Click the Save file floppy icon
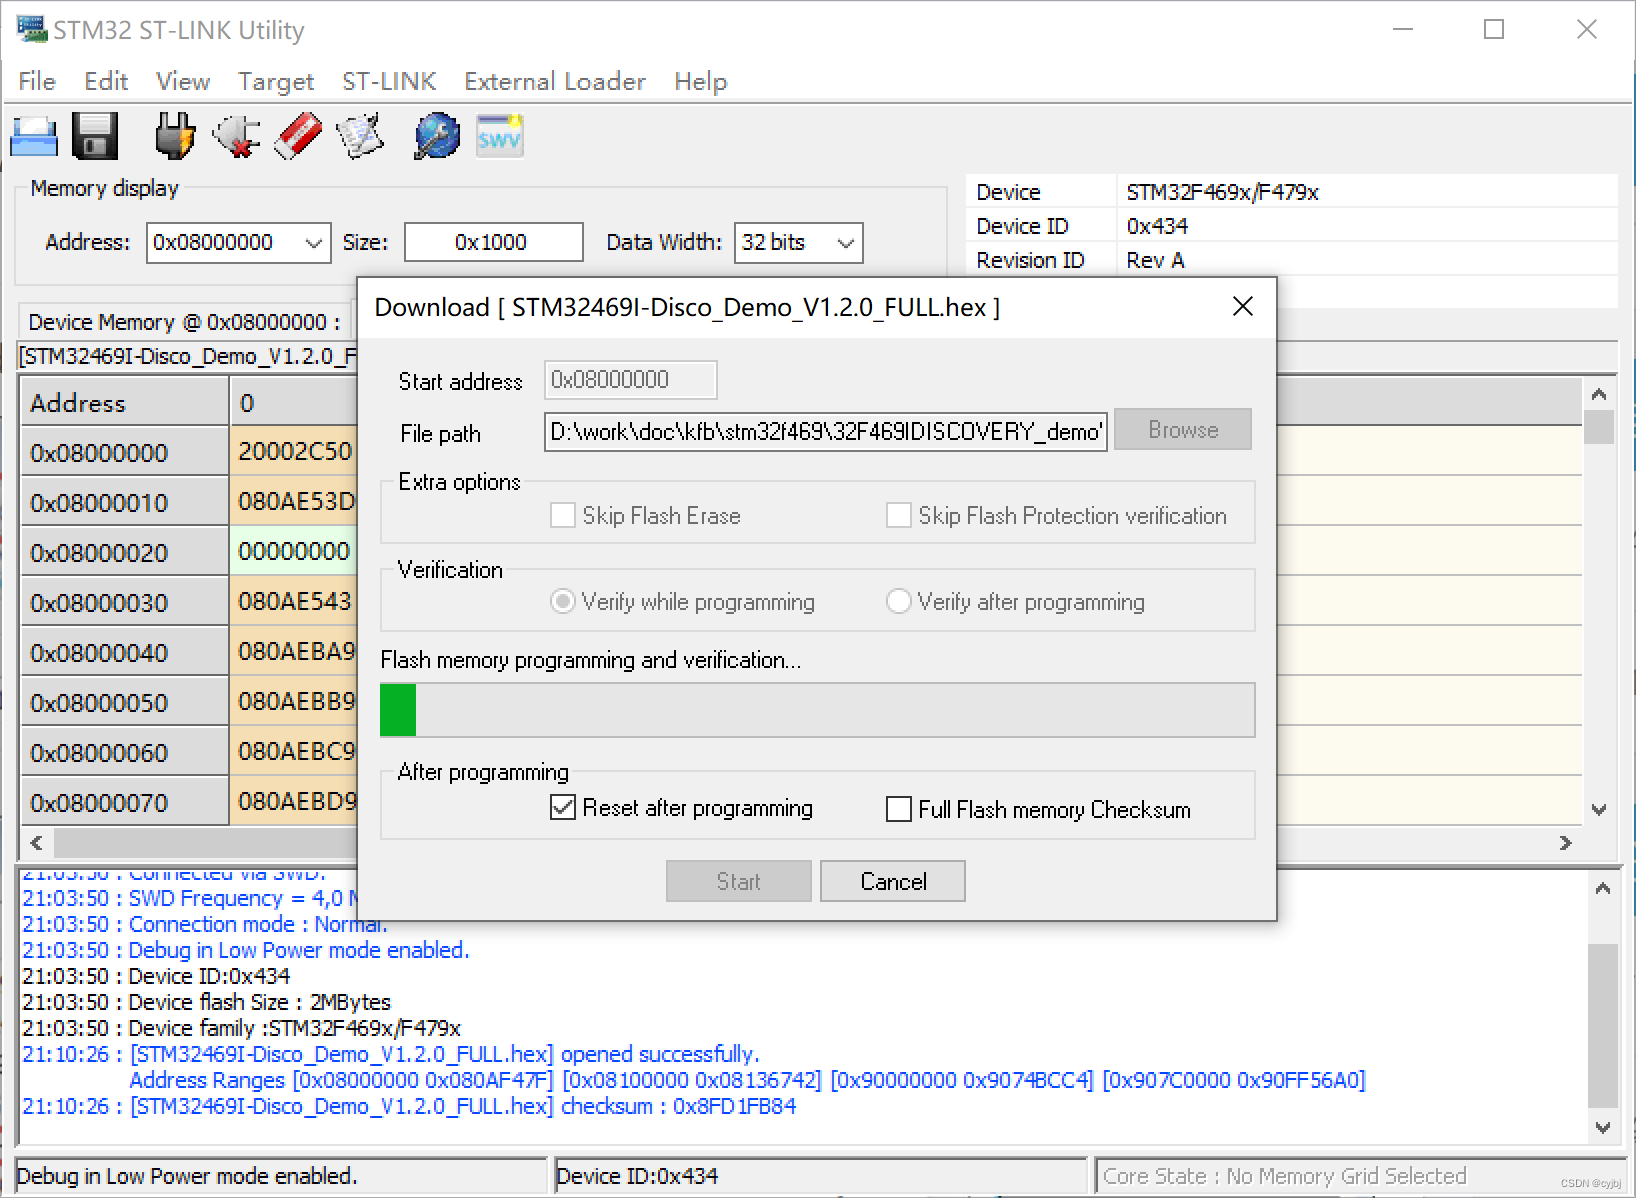This screenshot has width=1636, height=1198. (95, 136)
